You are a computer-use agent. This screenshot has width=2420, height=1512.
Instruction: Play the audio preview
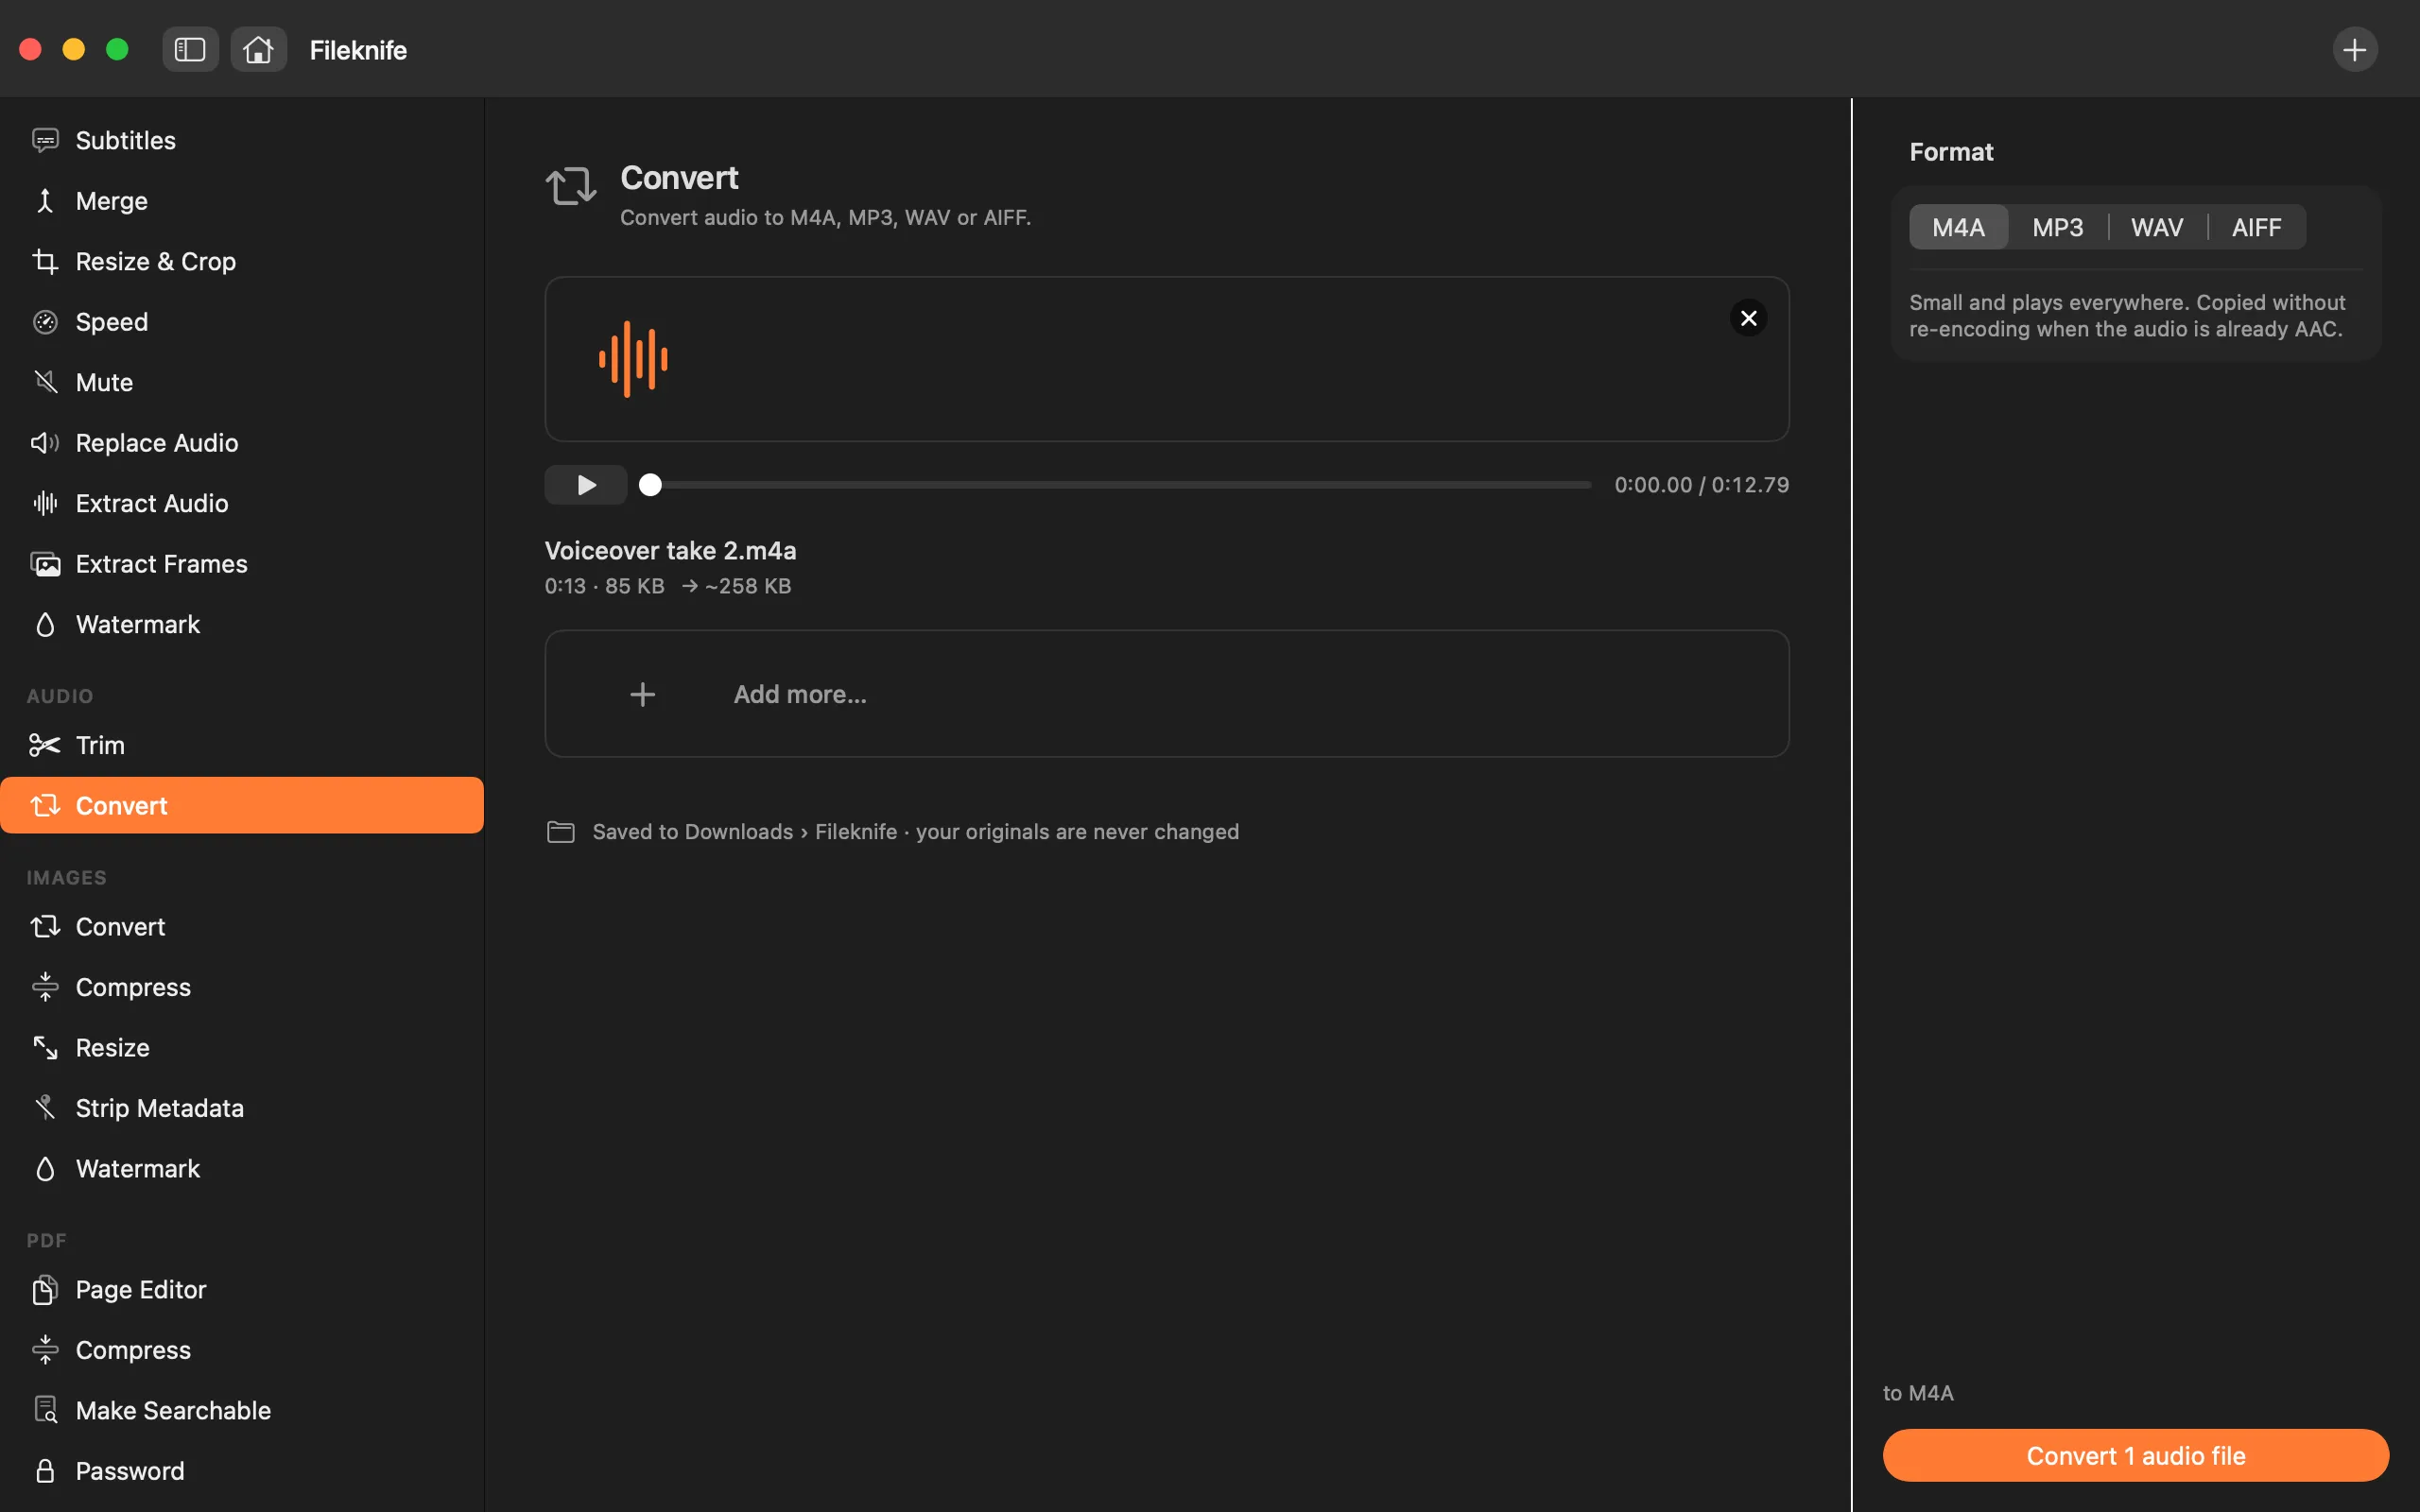[586, 485]
